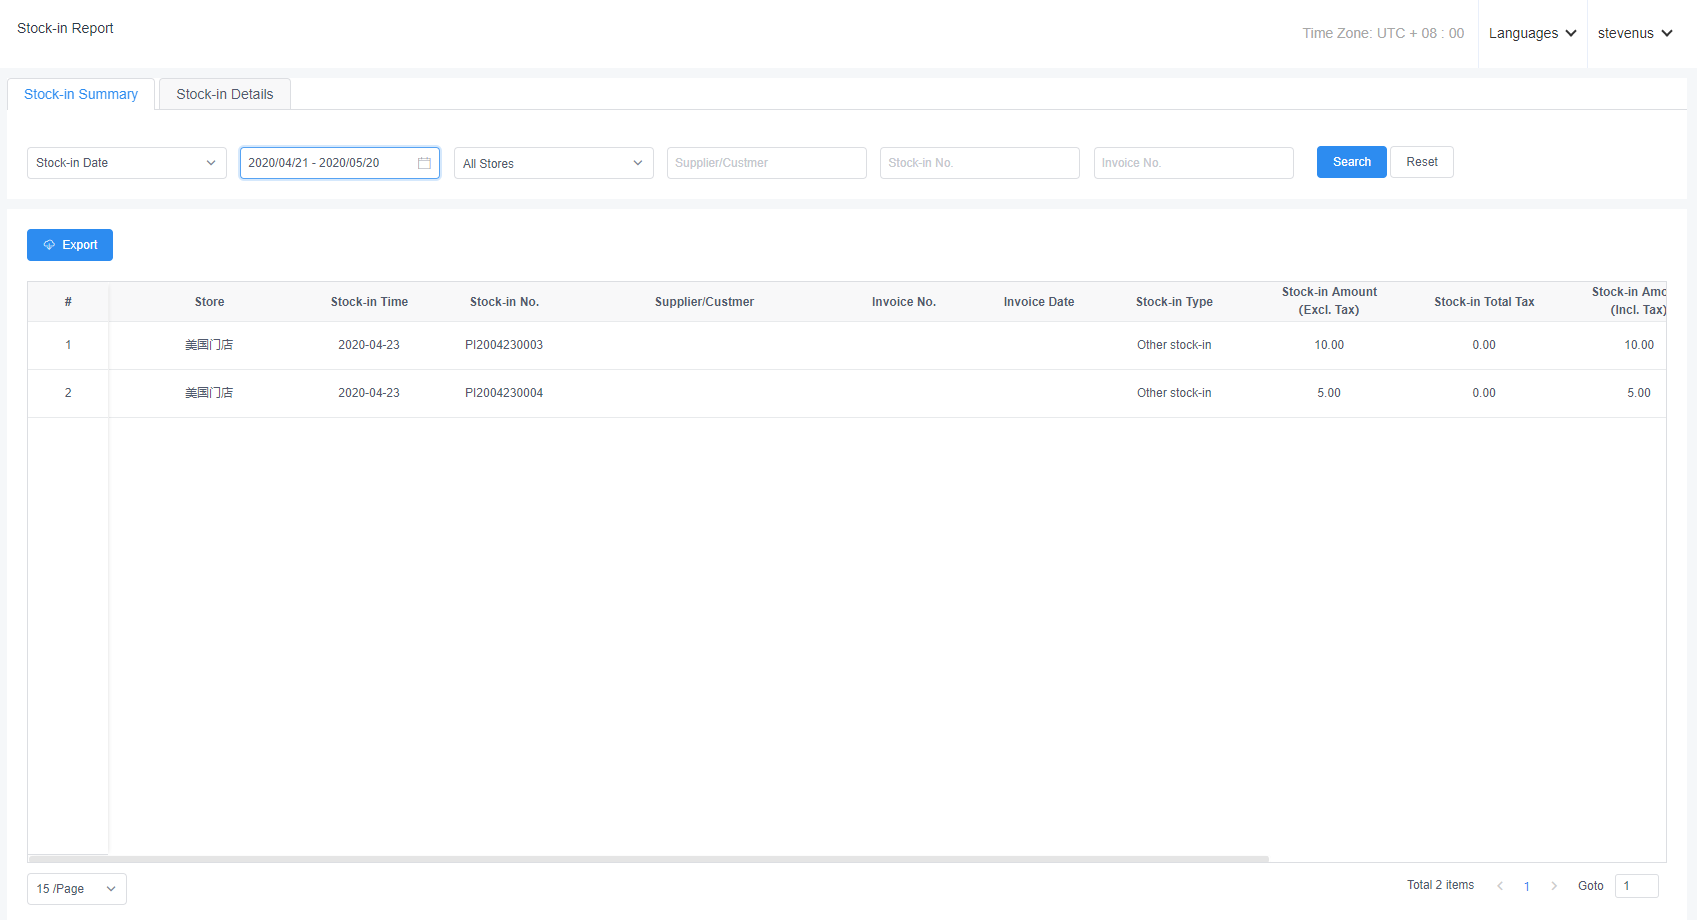Click the Reset button
Viewport: 1697px width, 920px height.
point(1421,162)
